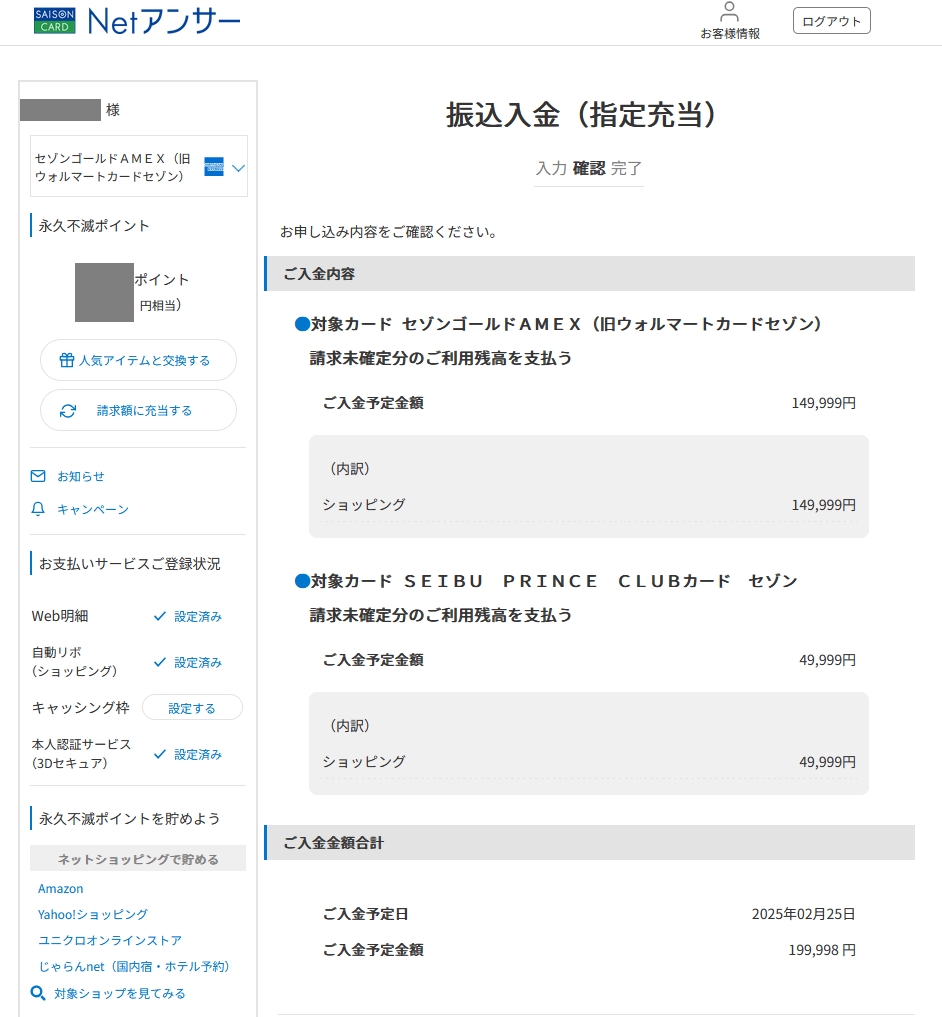Click the お支払いサービスご登録状況 heading
The image size is (942, 1017).
pyautogui.click(x=130, y=564)
